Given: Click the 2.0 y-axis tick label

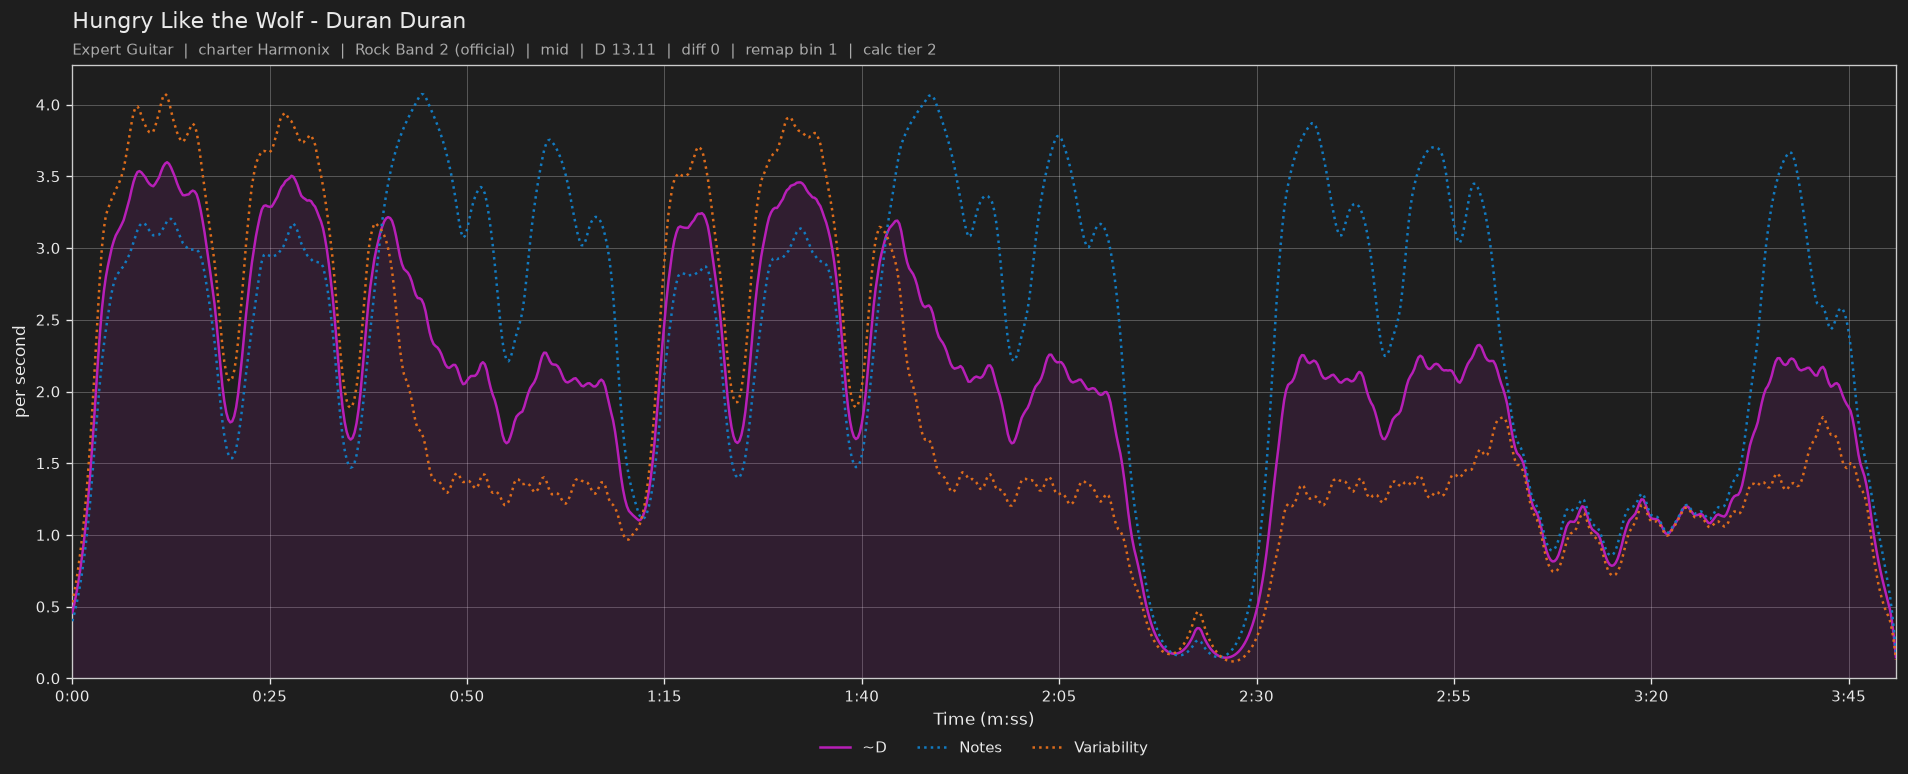Looking at the screenshot, I should pos(48,393).
